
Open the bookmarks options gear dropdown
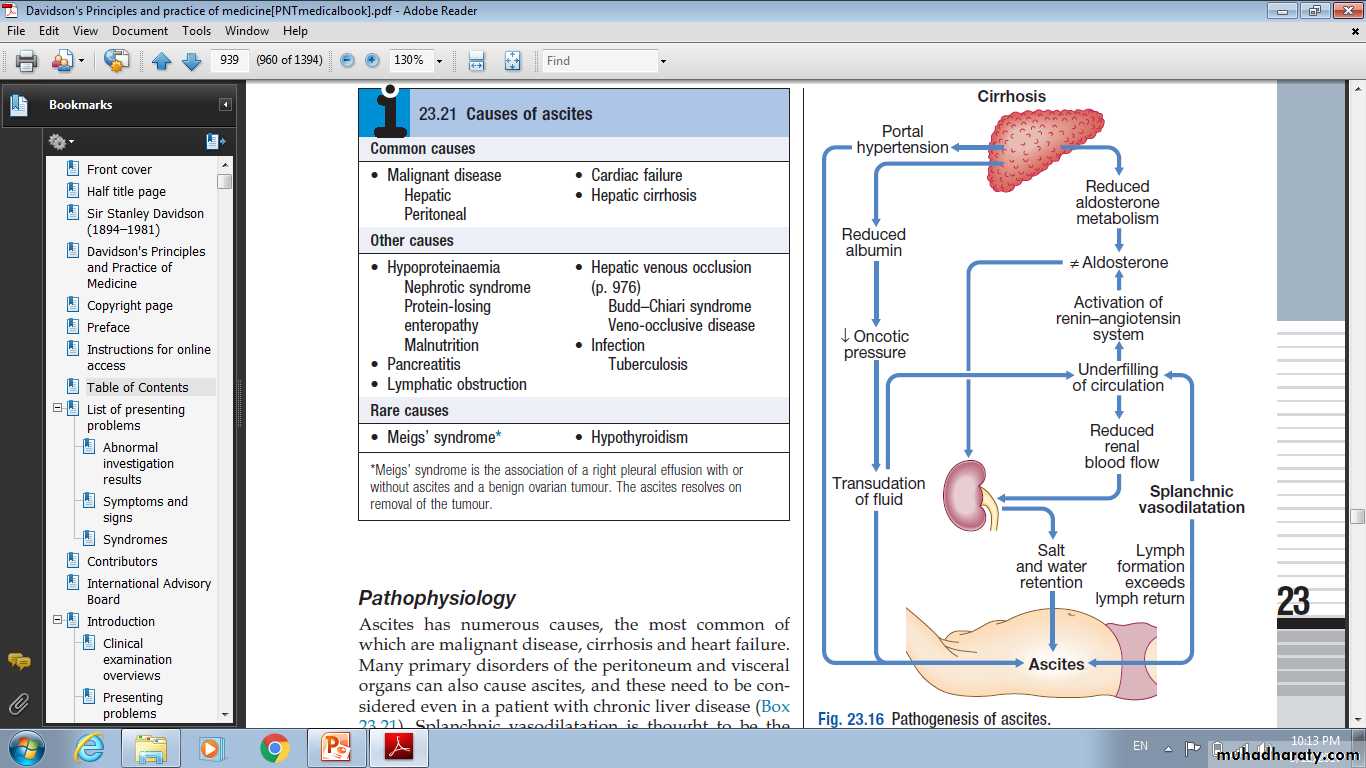pos(61,142)
